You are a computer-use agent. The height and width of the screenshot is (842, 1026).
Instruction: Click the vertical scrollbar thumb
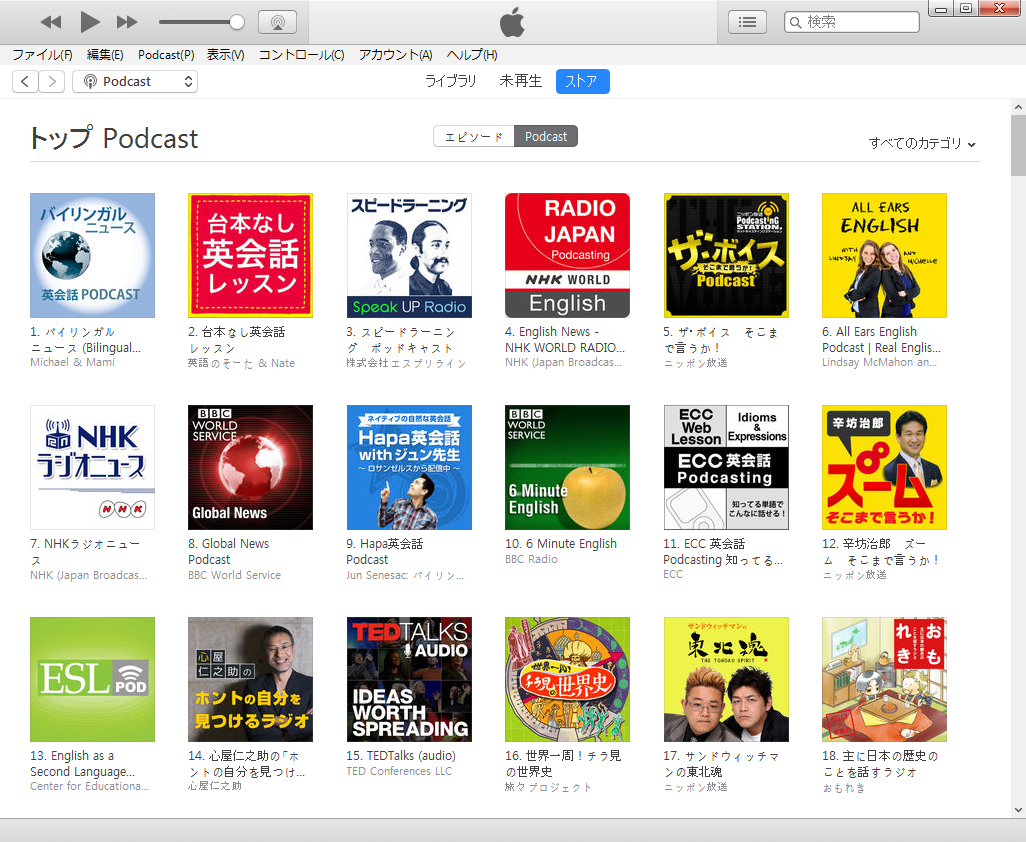click(1018, 146)
